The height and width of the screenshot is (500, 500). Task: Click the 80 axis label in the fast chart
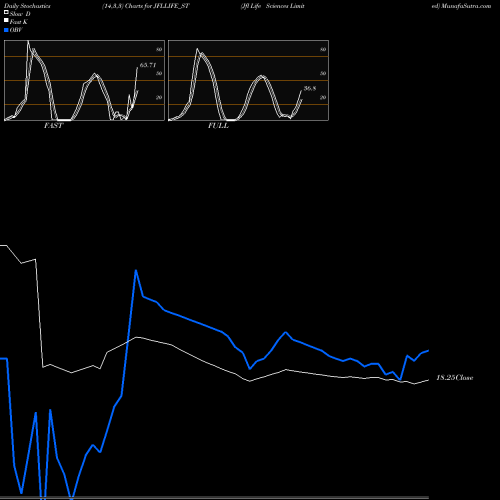(159, 49)
